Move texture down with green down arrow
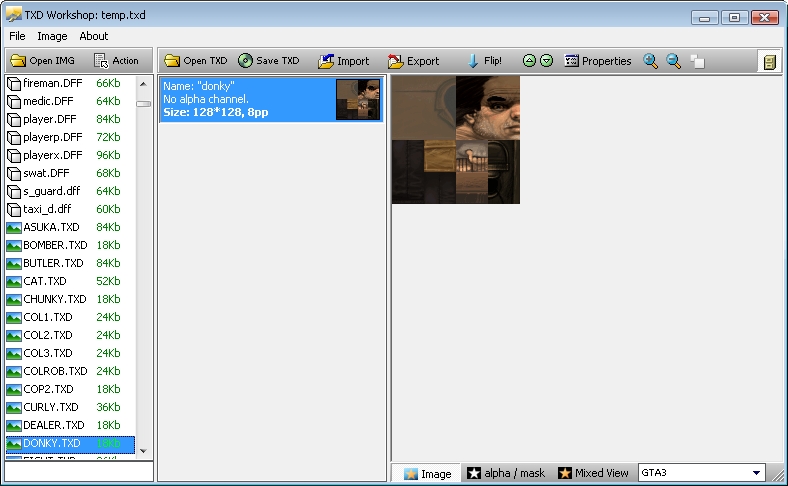This screenshot has width=788, height=486. click(546, 61)
